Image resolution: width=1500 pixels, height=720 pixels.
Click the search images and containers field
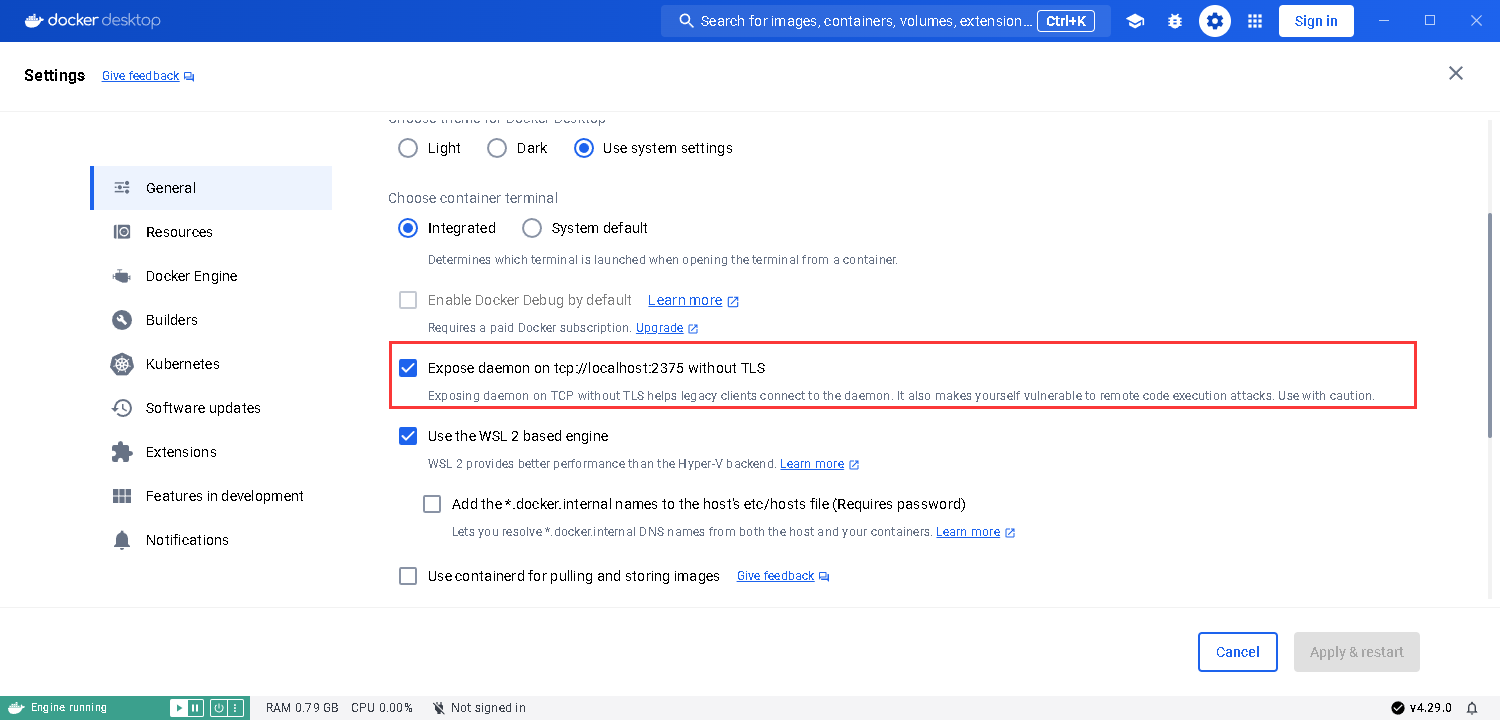pyautogui.click(x=886, y=21)
